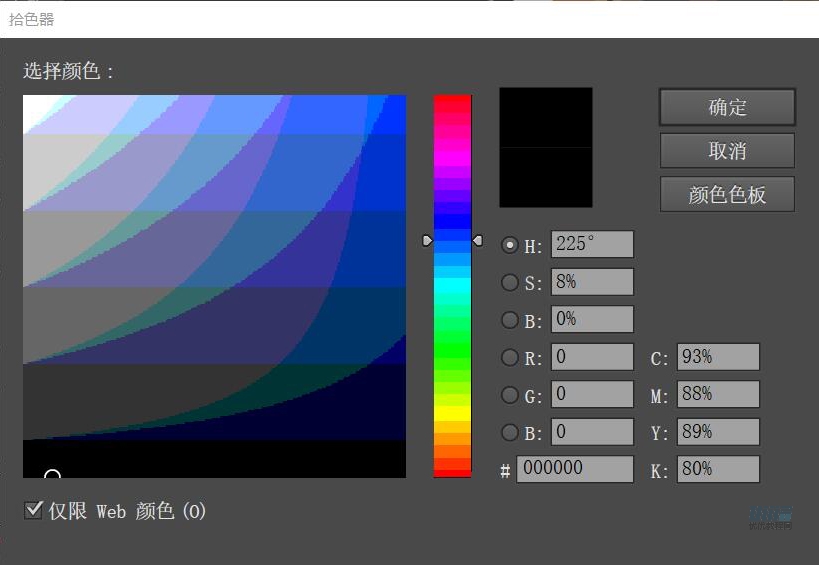This screenshot has height=565, width=819.
Task: Pick yellow on the hue spectrum bar
Action: [x=452, y=411]
